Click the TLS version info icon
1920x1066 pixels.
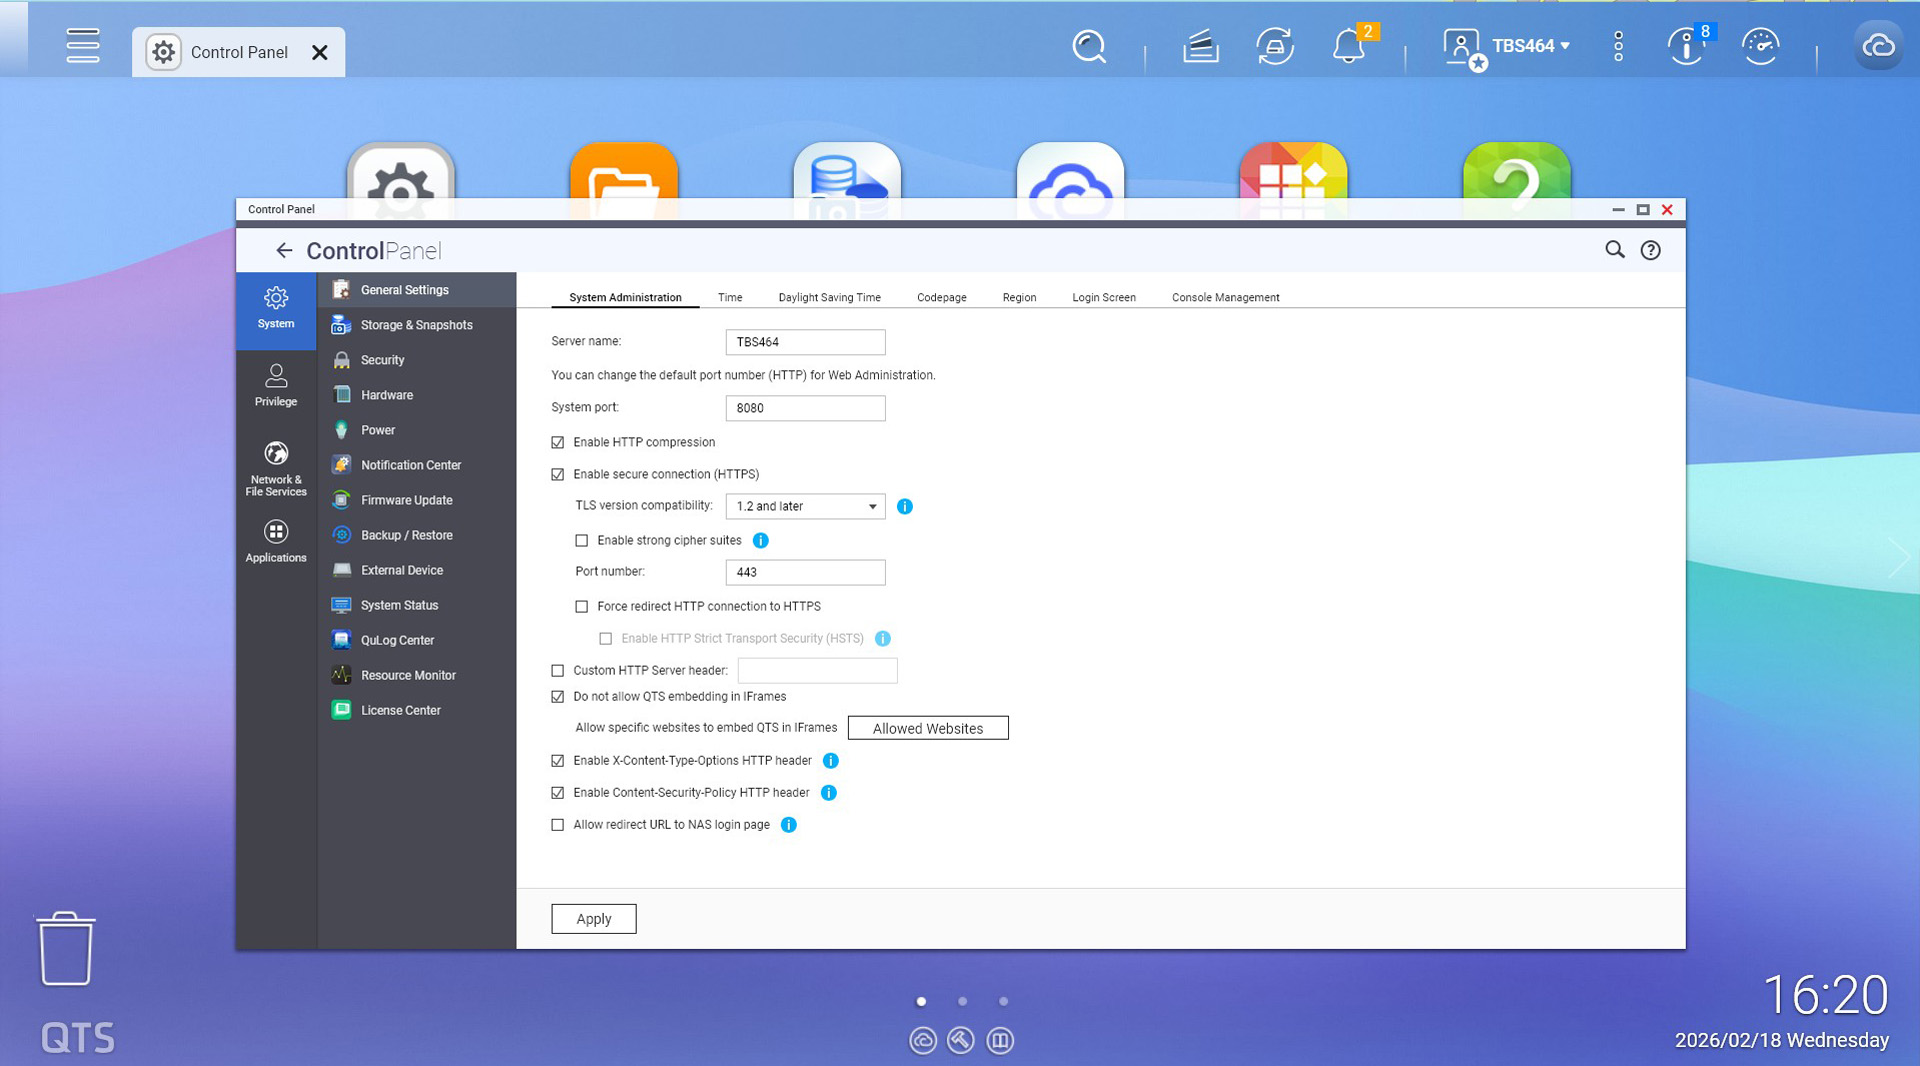[x=905, y=507]
